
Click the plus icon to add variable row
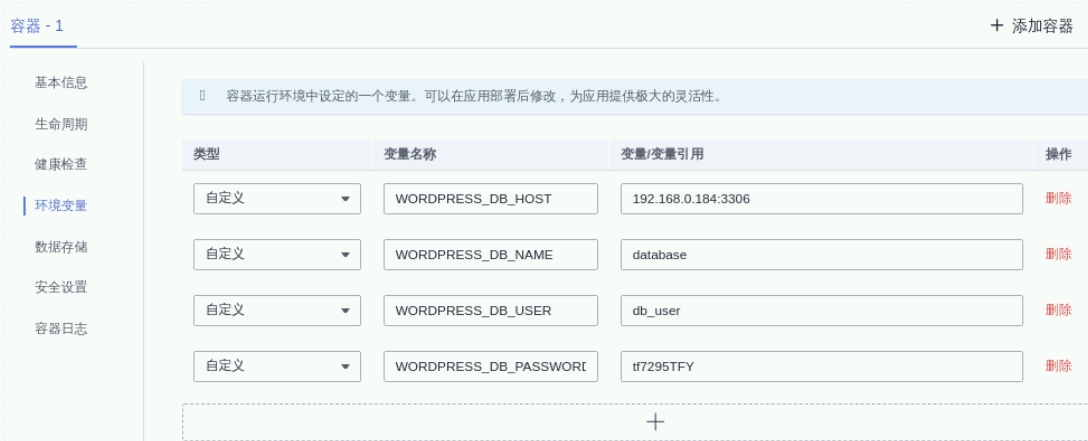click(x=655, y=421)
